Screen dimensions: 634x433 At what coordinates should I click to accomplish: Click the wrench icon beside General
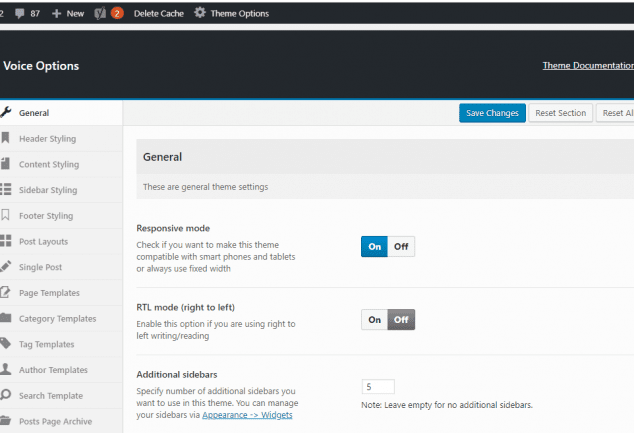[6, 112]
